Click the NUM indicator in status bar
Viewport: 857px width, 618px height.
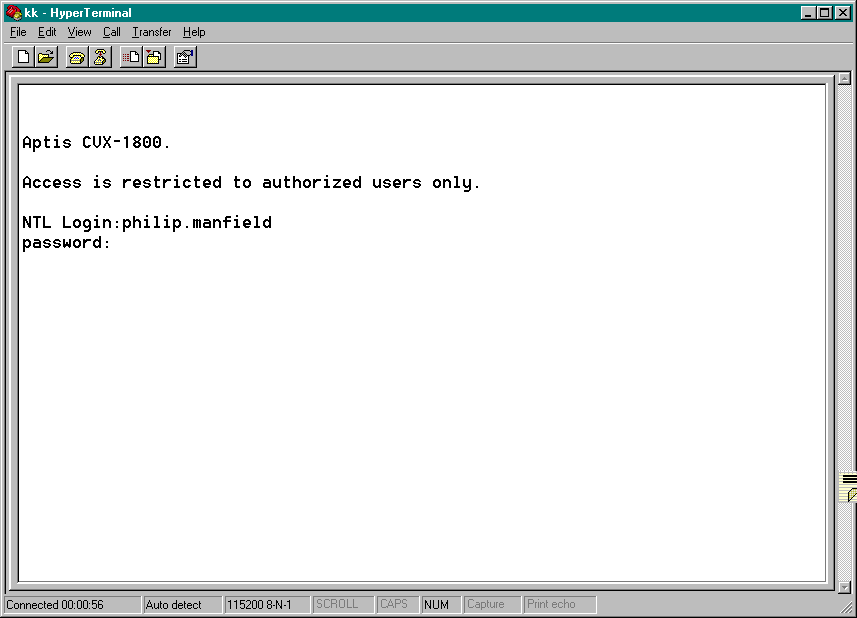tap(441, 604)
